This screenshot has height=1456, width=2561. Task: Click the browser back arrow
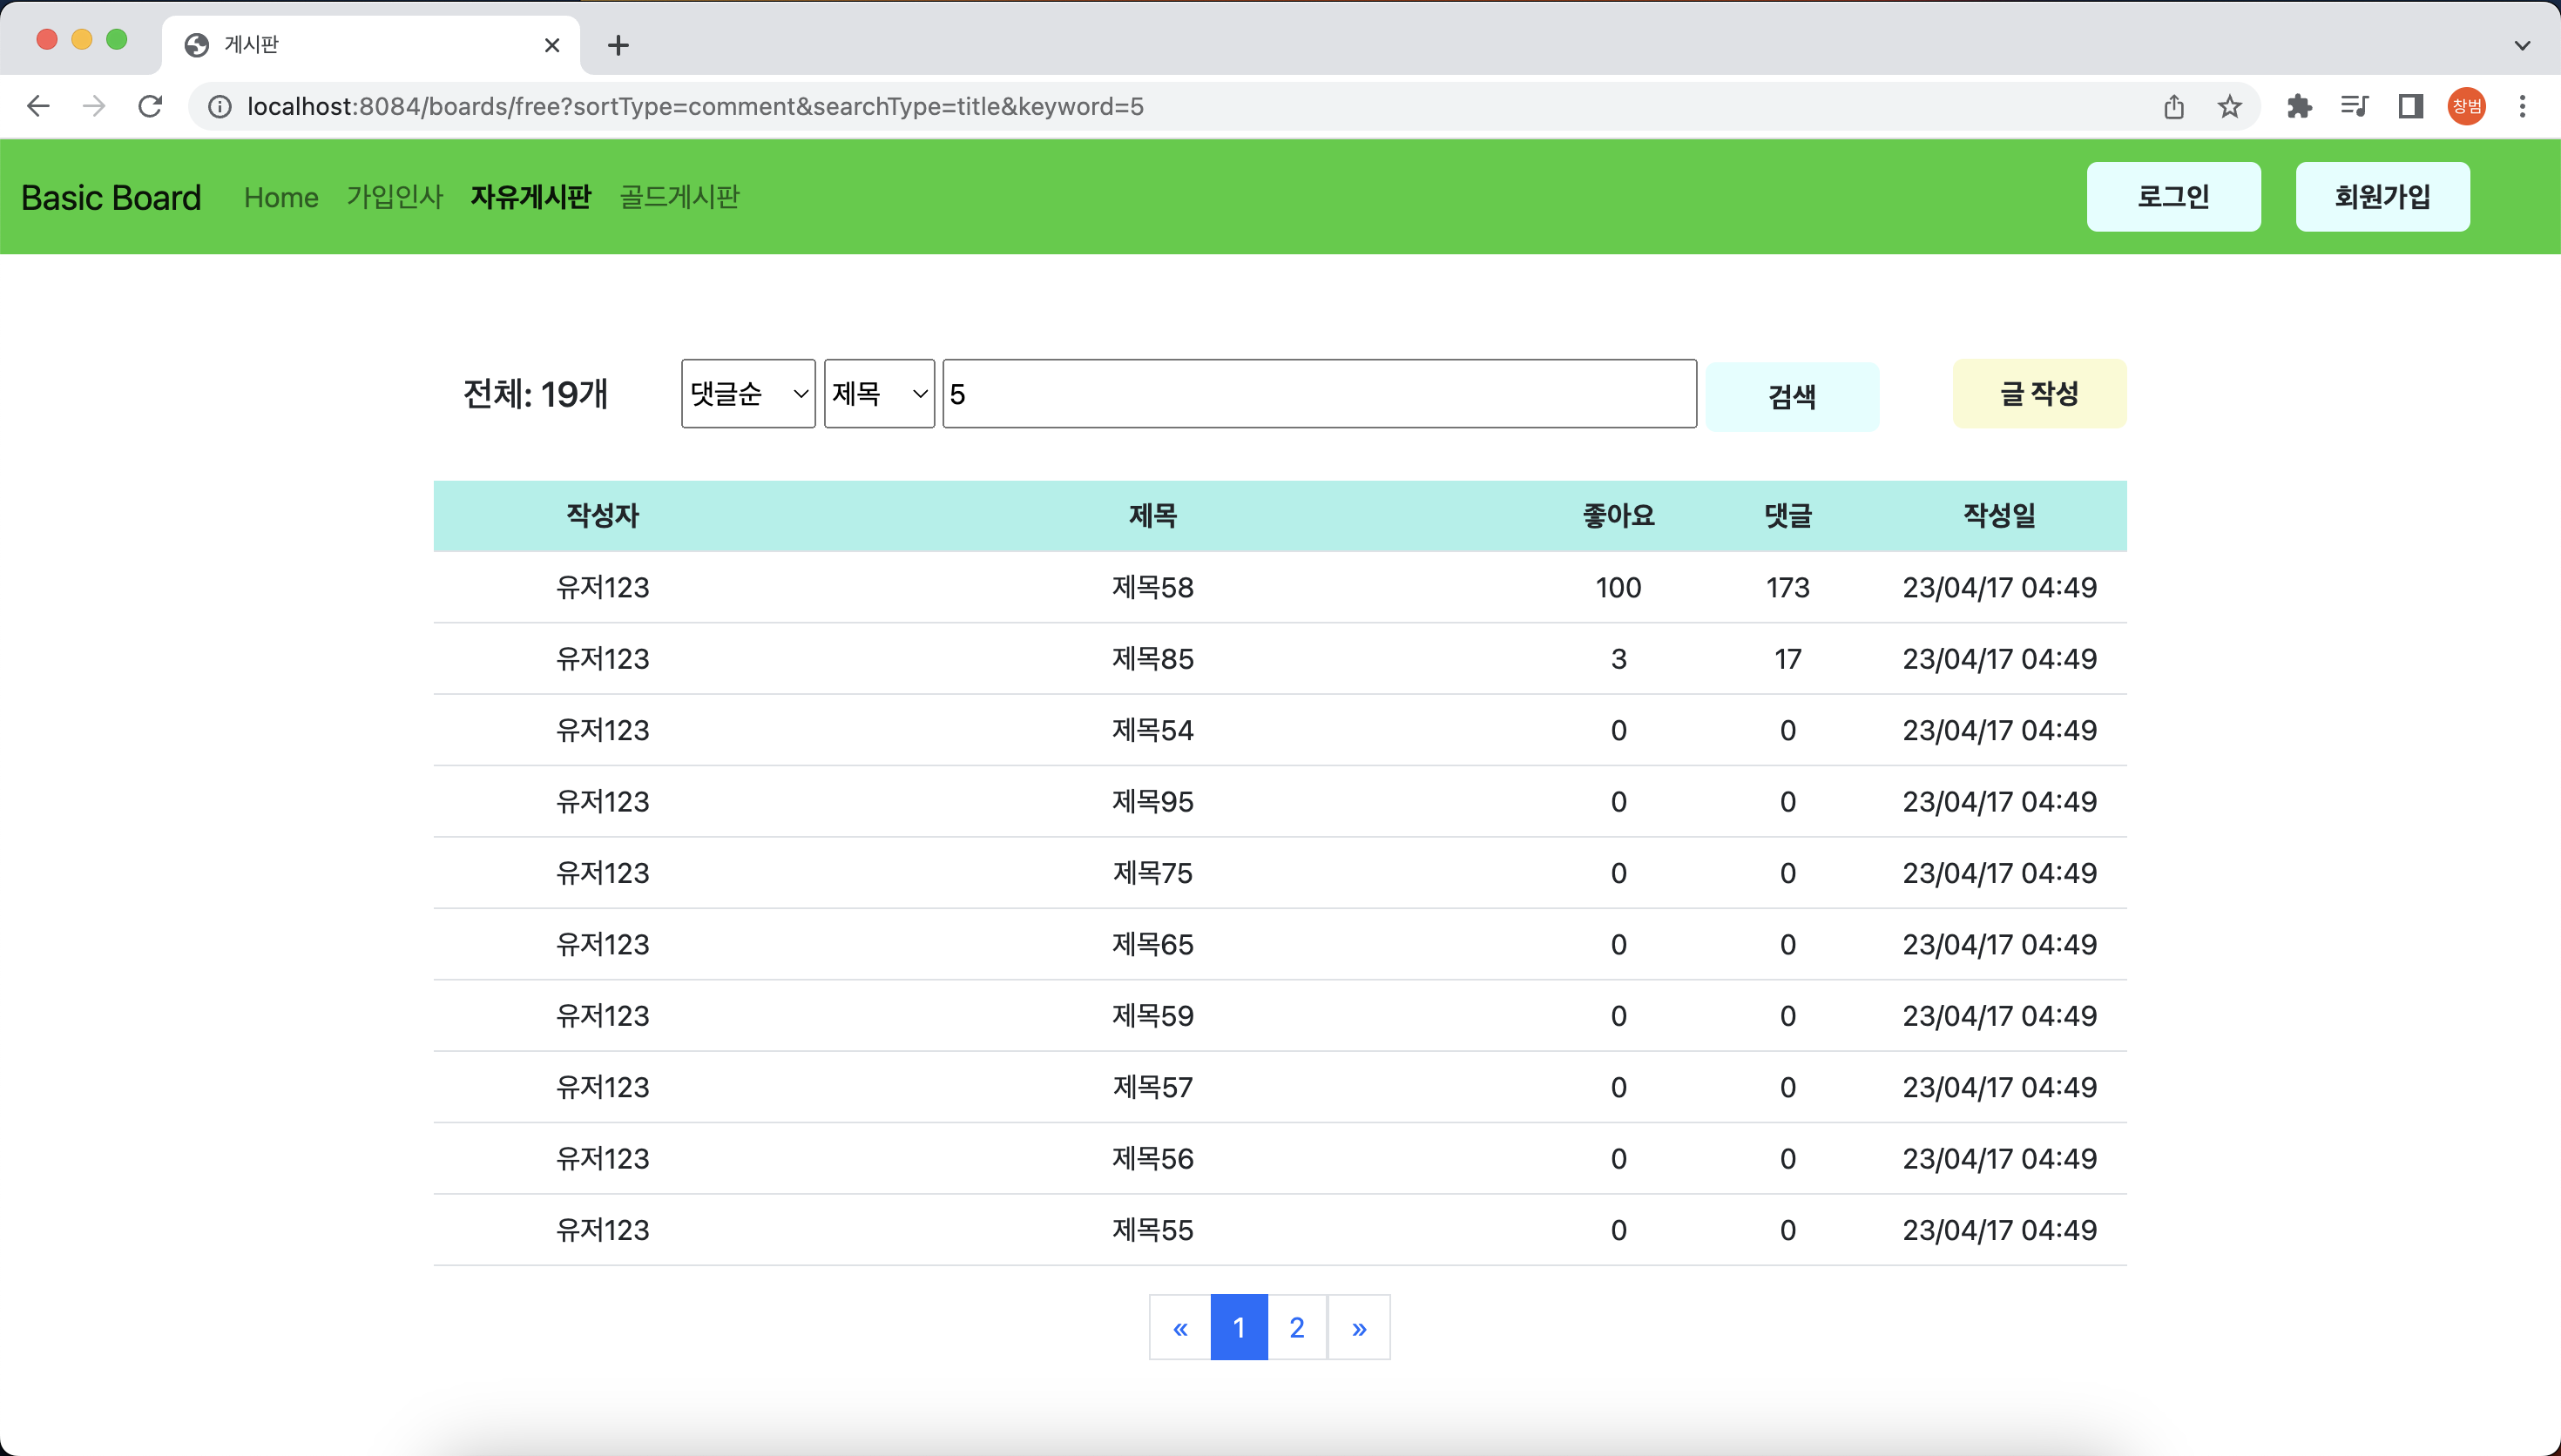point(38,106)
